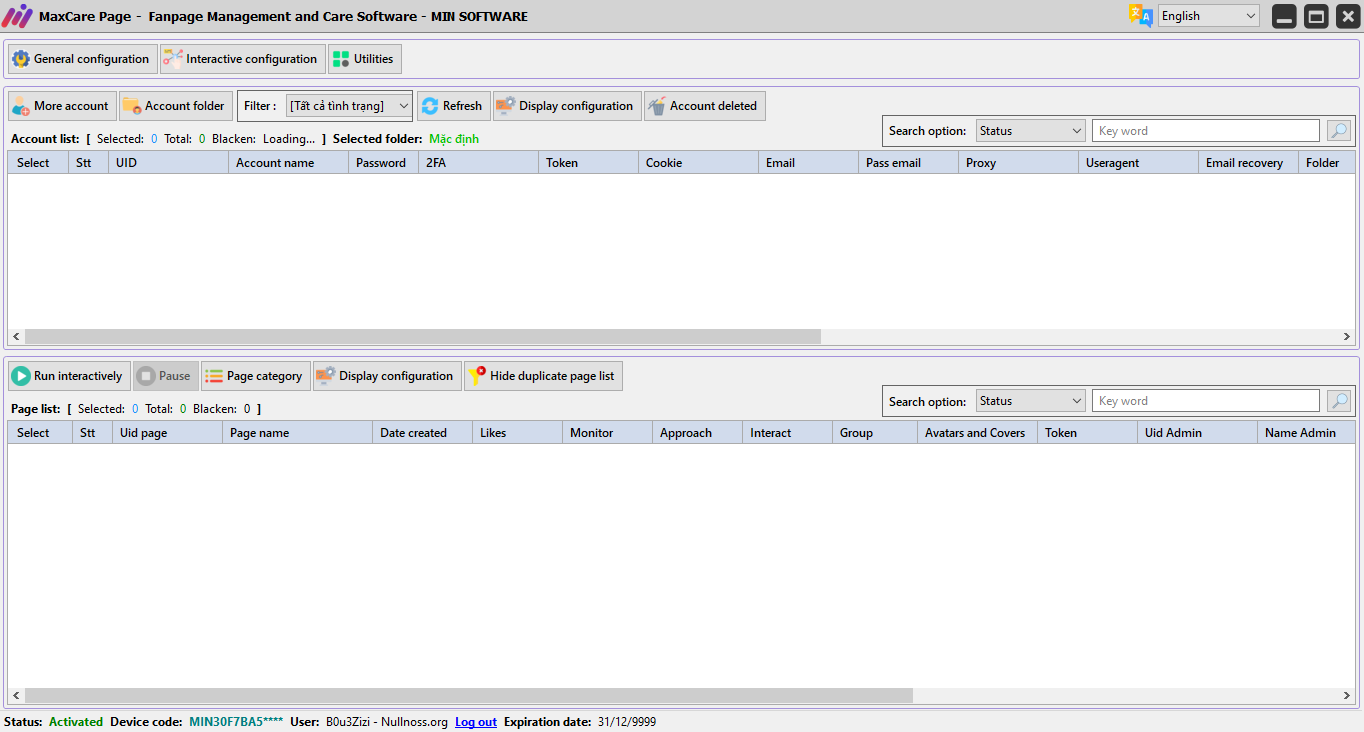Refresh the account list
This screenshot has width=1364, height=732.
click(453, 106)
